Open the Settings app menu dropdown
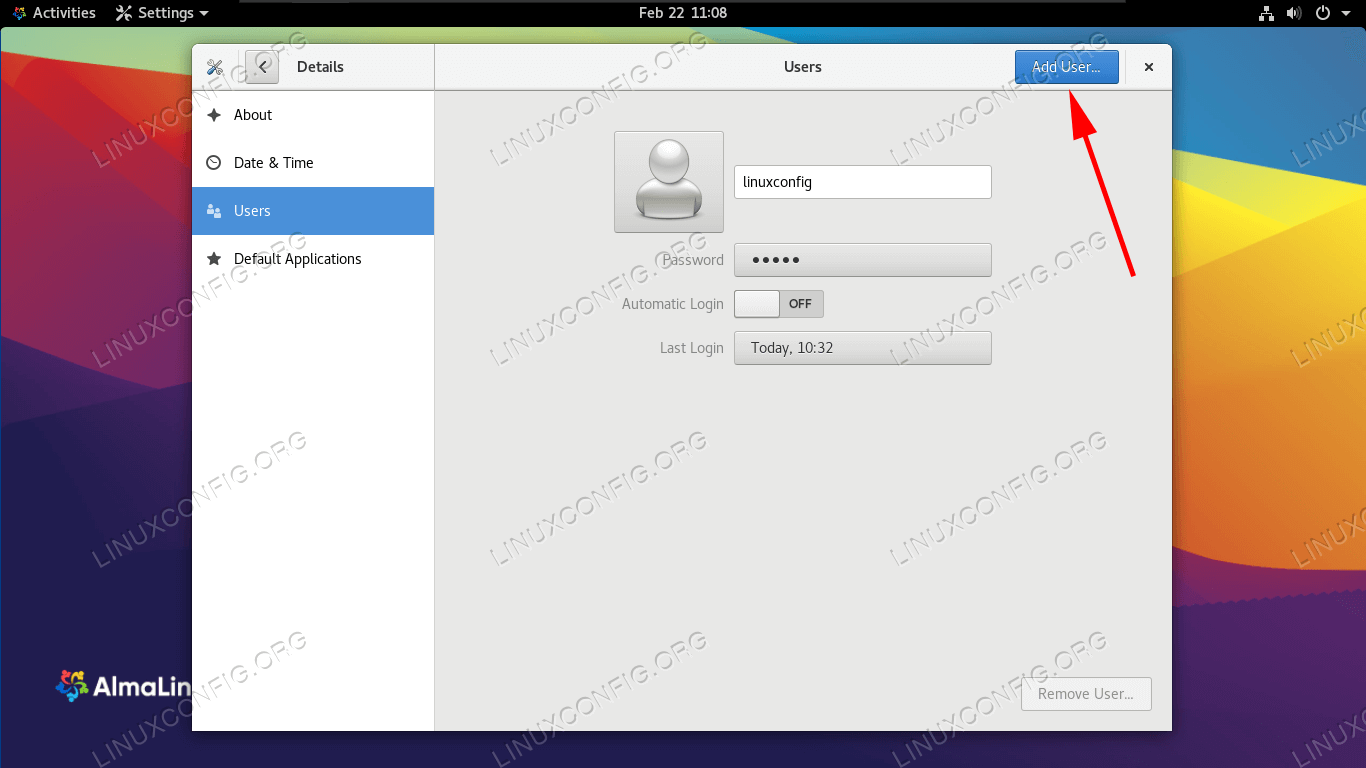Viewport: 1366px width, 768px height. 162,13
